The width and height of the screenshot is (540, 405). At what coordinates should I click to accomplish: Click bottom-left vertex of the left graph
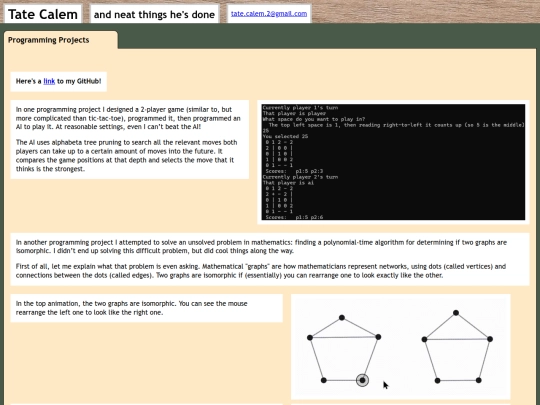323,380
